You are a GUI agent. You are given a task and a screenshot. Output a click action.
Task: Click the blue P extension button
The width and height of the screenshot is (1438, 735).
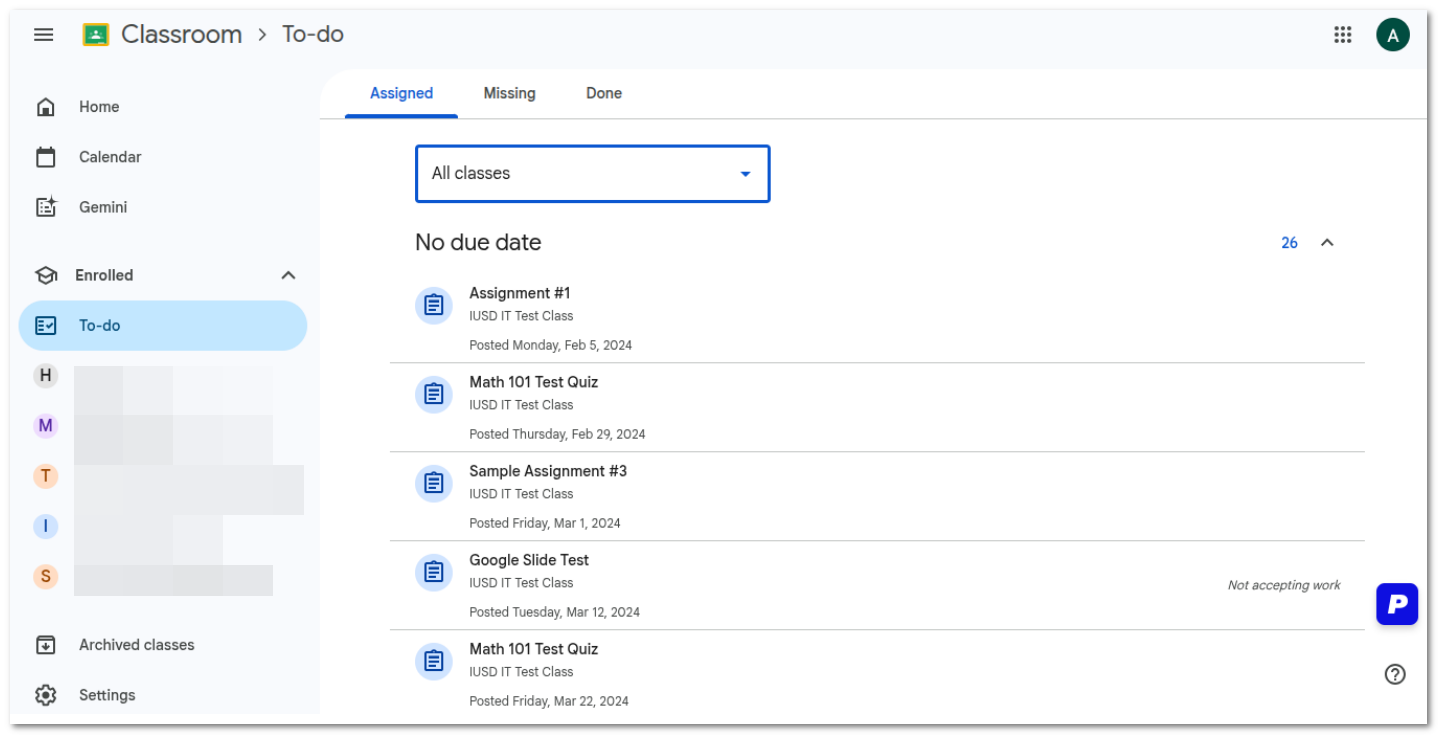click(x=1397, y=604)
